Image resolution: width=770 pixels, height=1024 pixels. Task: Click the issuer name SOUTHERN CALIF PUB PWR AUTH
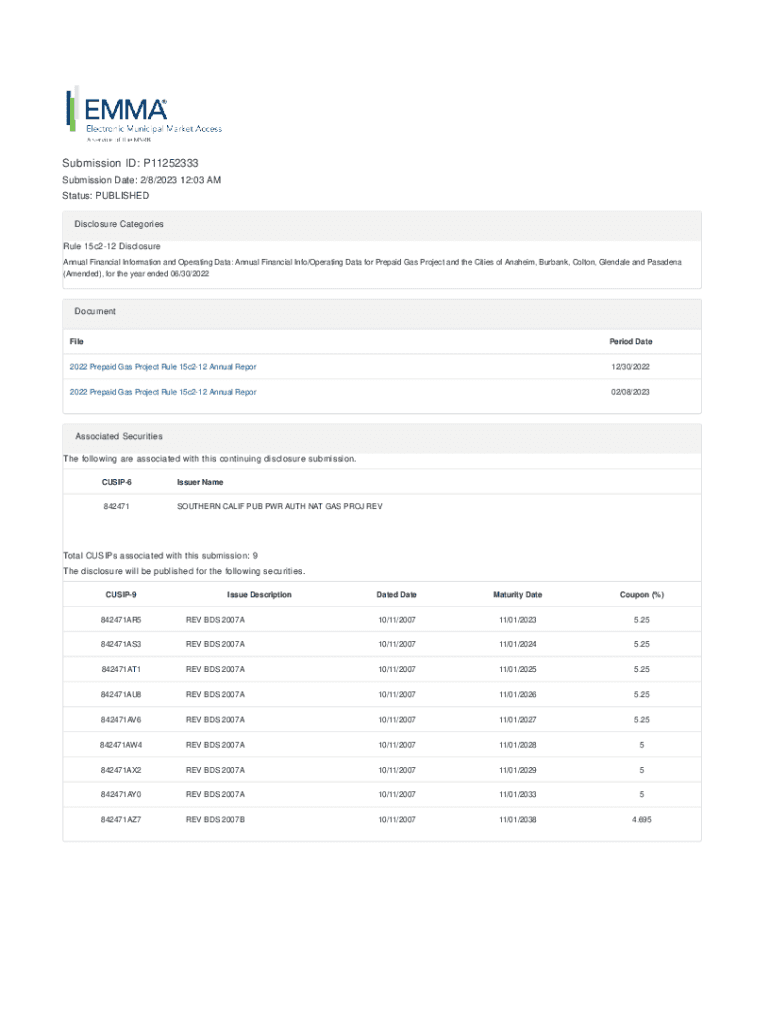point(279,507)
